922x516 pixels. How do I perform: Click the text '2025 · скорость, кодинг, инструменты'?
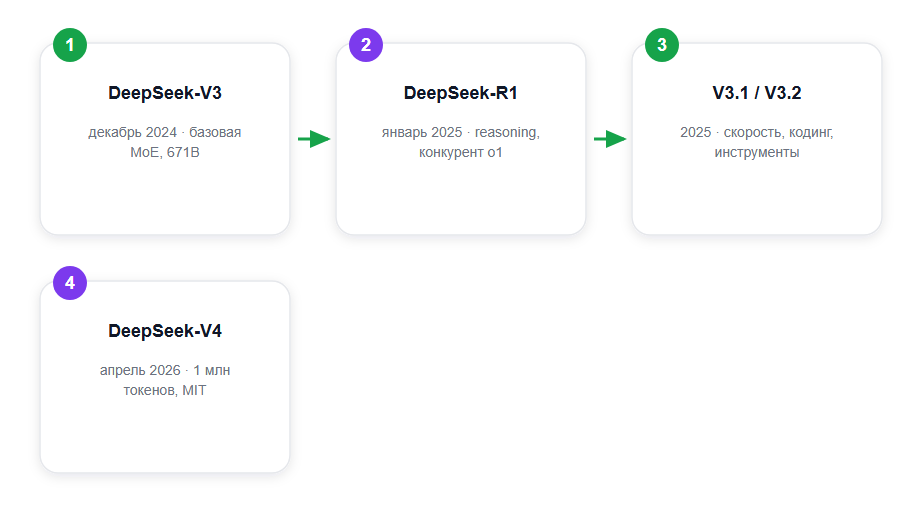tap(757, 142)
